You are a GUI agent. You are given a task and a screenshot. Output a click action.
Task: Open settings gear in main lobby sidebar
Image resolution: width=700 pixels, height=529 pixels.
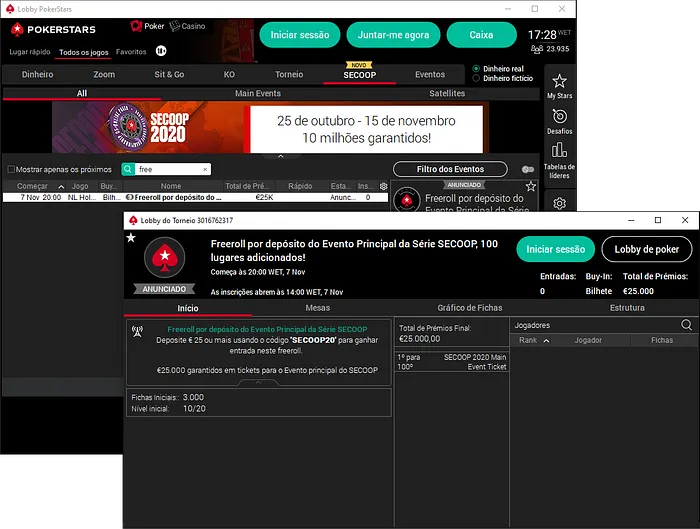(559, 204)
